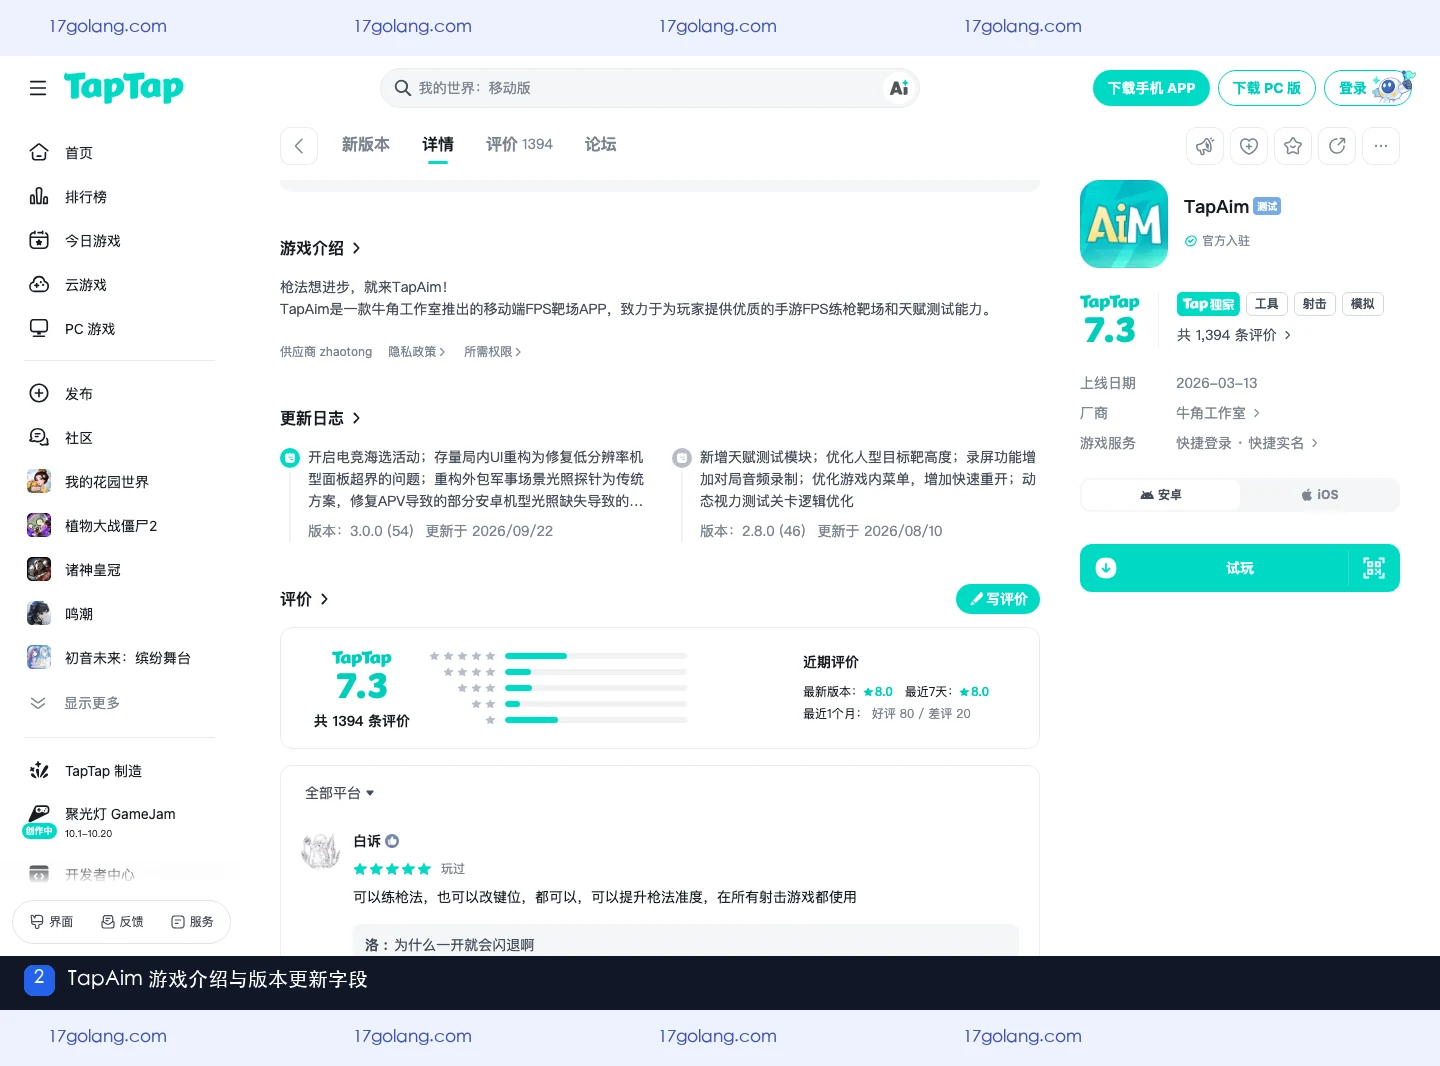
Task: Open TapTap 制造 in sidebar
Action: click(120, 771)
